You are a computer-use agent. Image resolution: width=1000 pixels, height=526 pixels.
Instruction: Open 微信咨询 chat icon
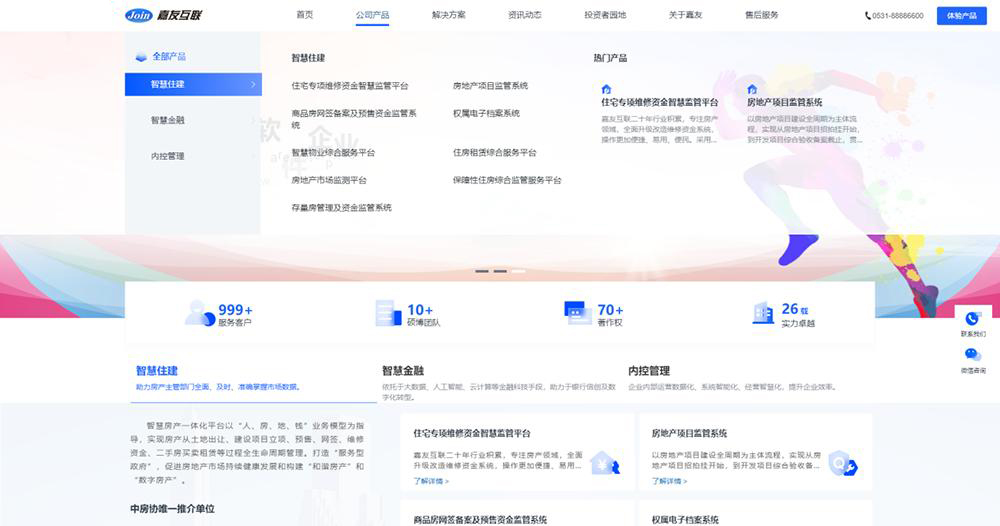pyautogui.click(x=972, y=355)
